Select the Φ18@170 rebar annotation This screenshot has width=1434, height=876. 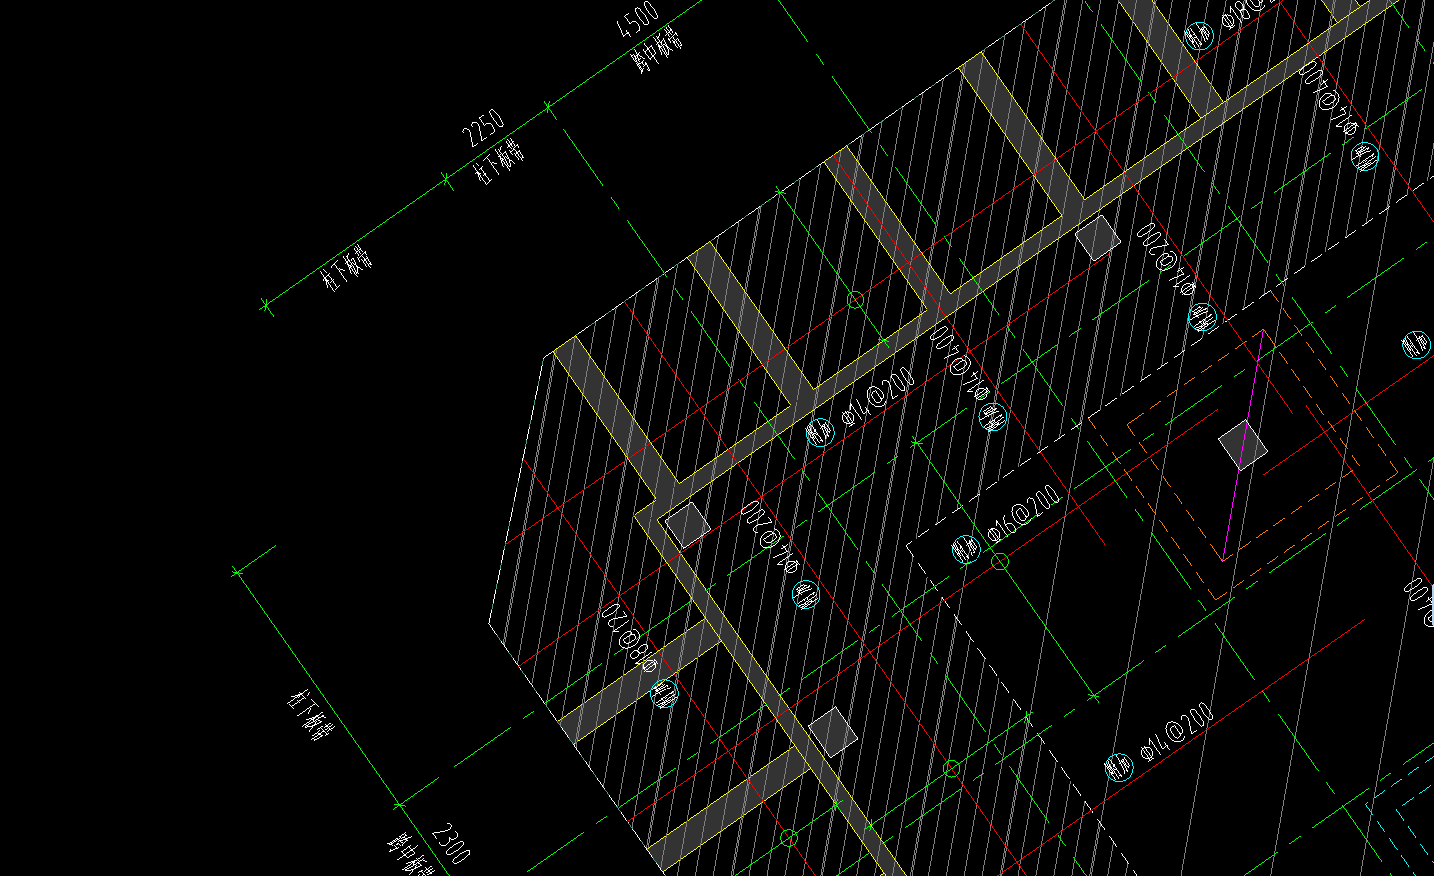(x=631, y=638)
